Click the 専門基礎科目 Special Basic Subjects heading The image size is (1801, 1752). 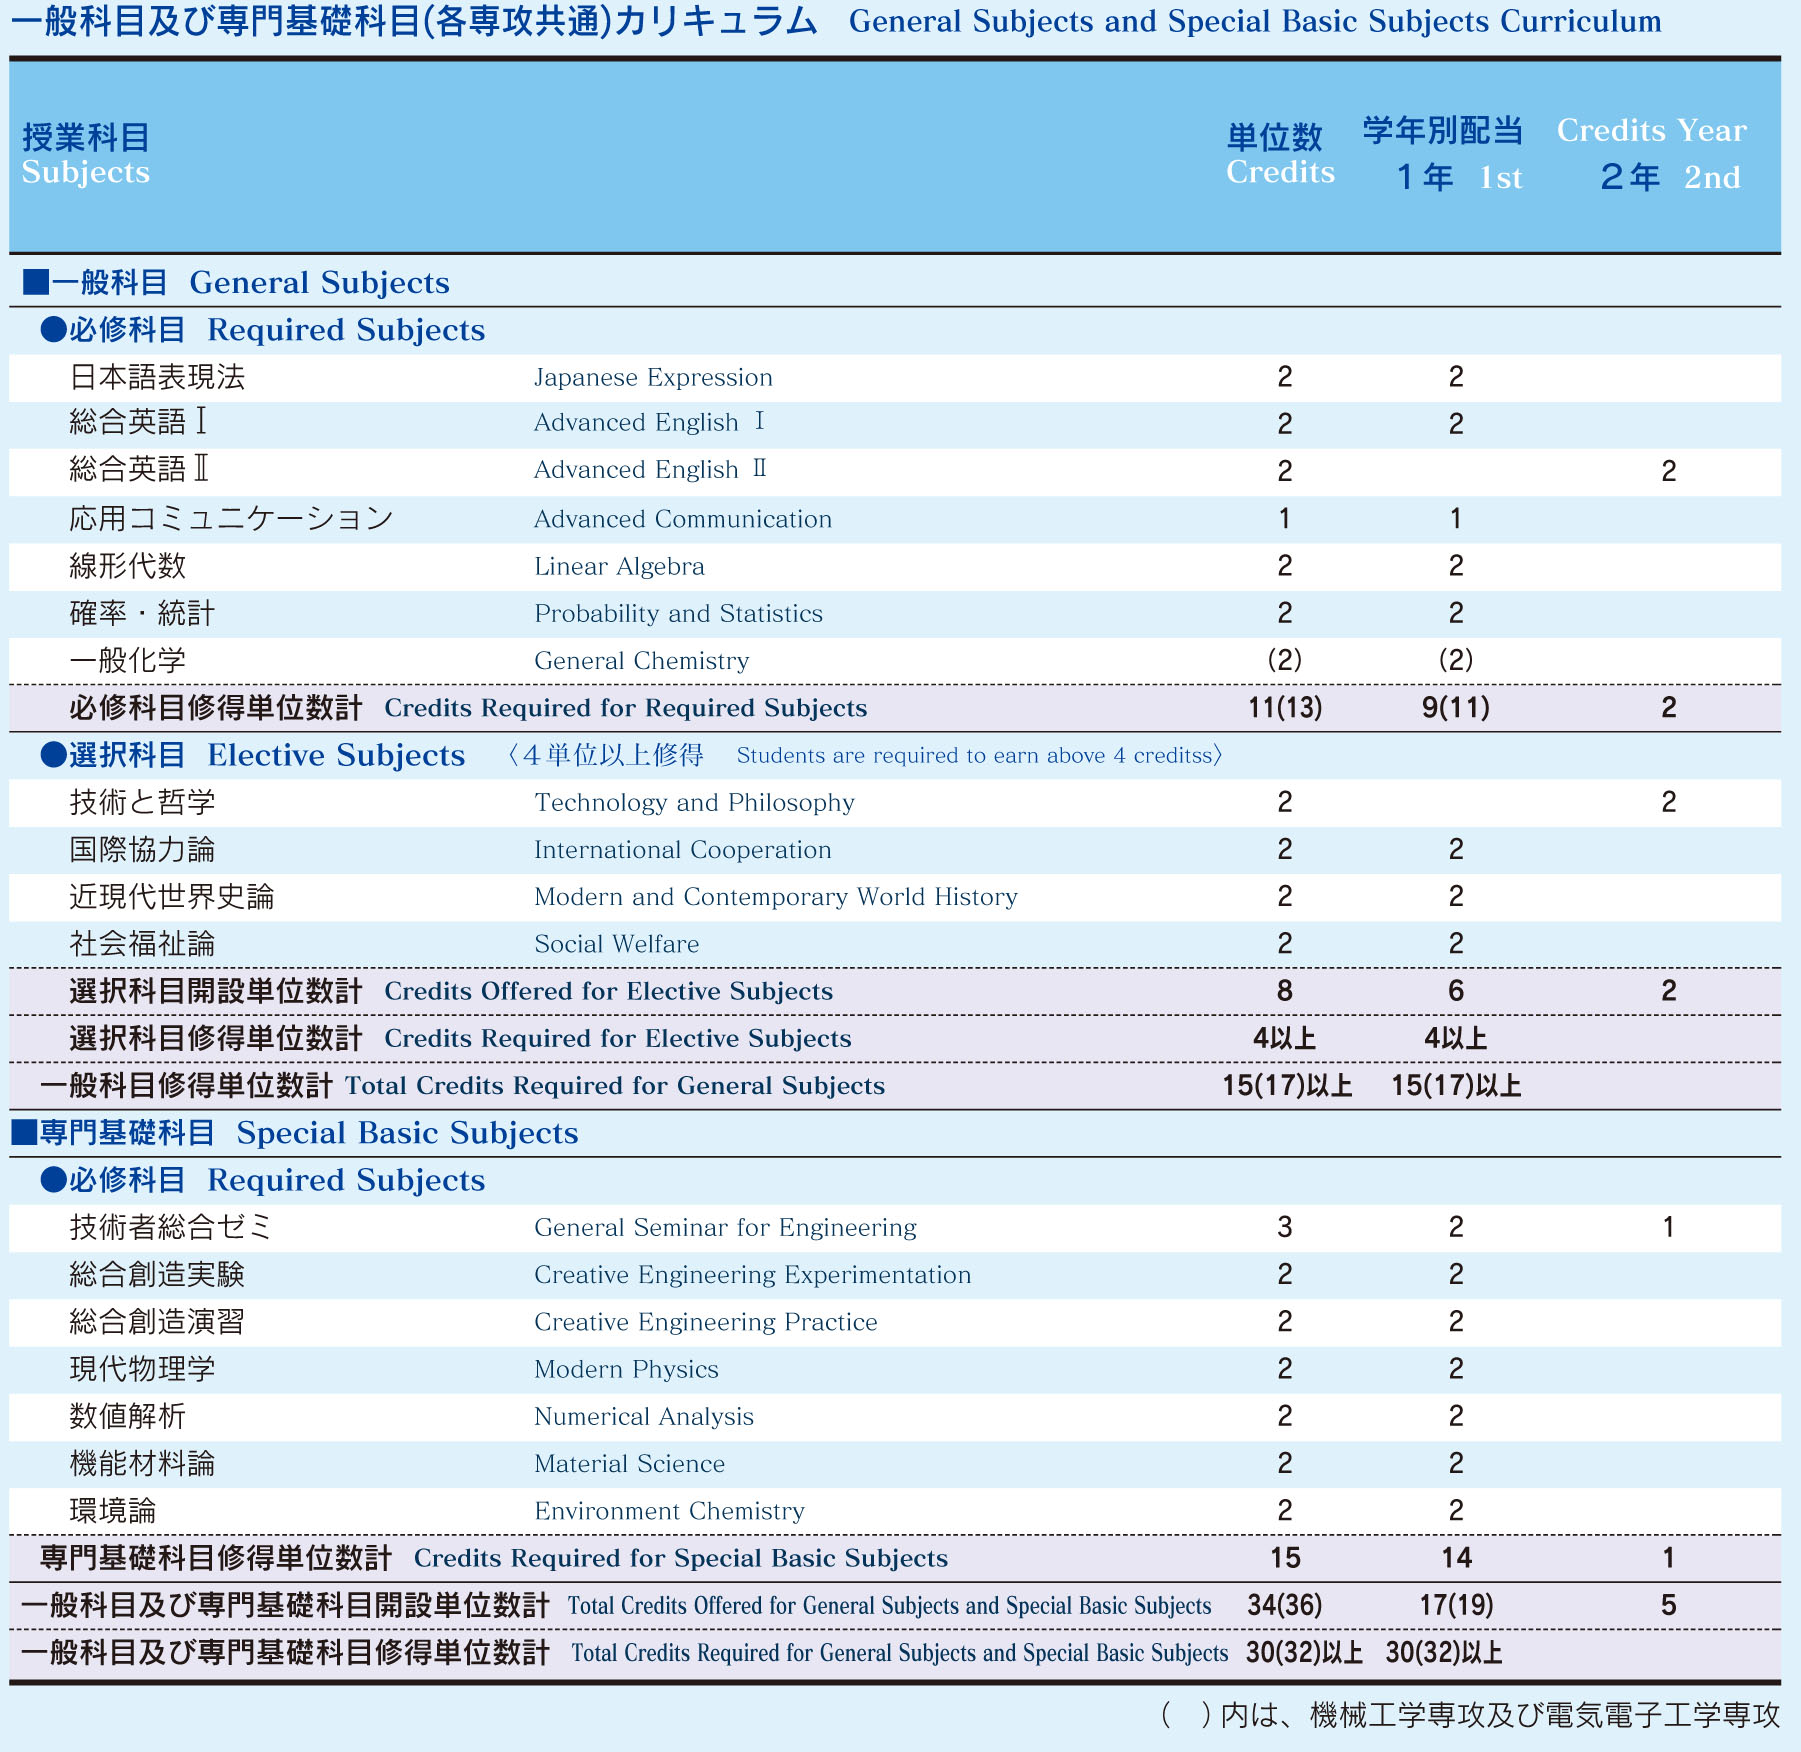point(295,1132)
